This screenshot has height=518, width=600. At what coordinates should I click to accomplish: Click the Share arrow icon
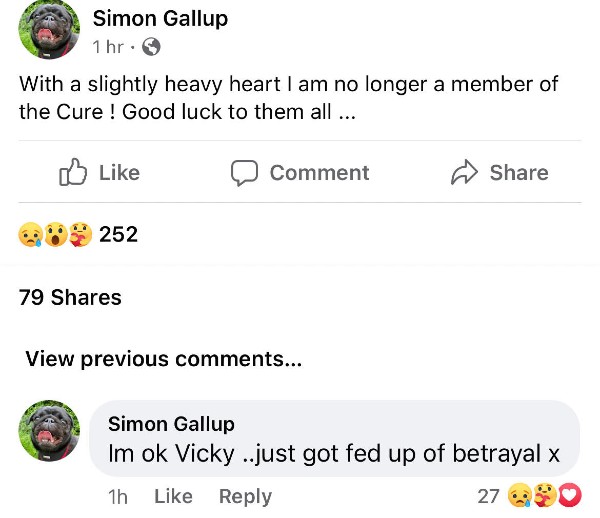pyautogui.click(x=465, y=173)
